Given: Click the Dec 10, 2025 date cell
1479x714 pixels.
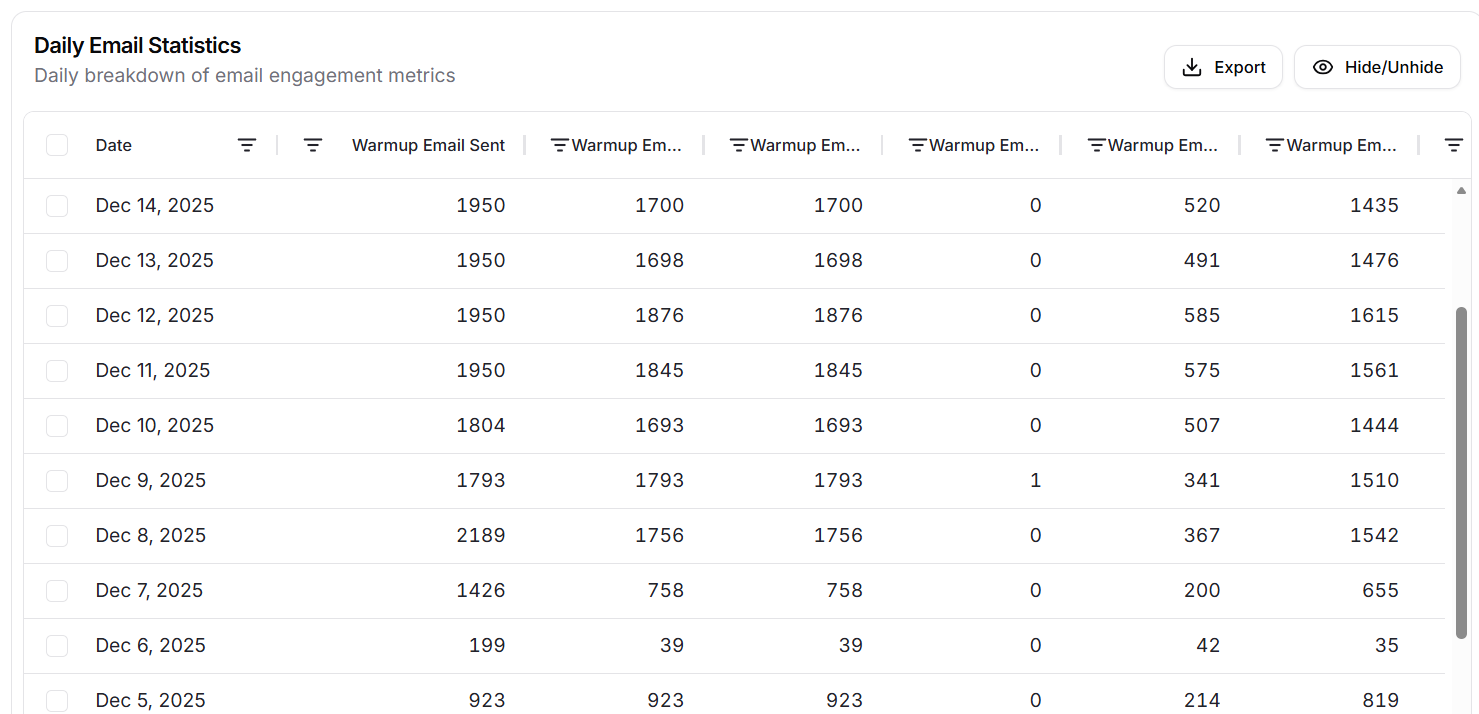Looking at the screenshot, I should [155, 426].
